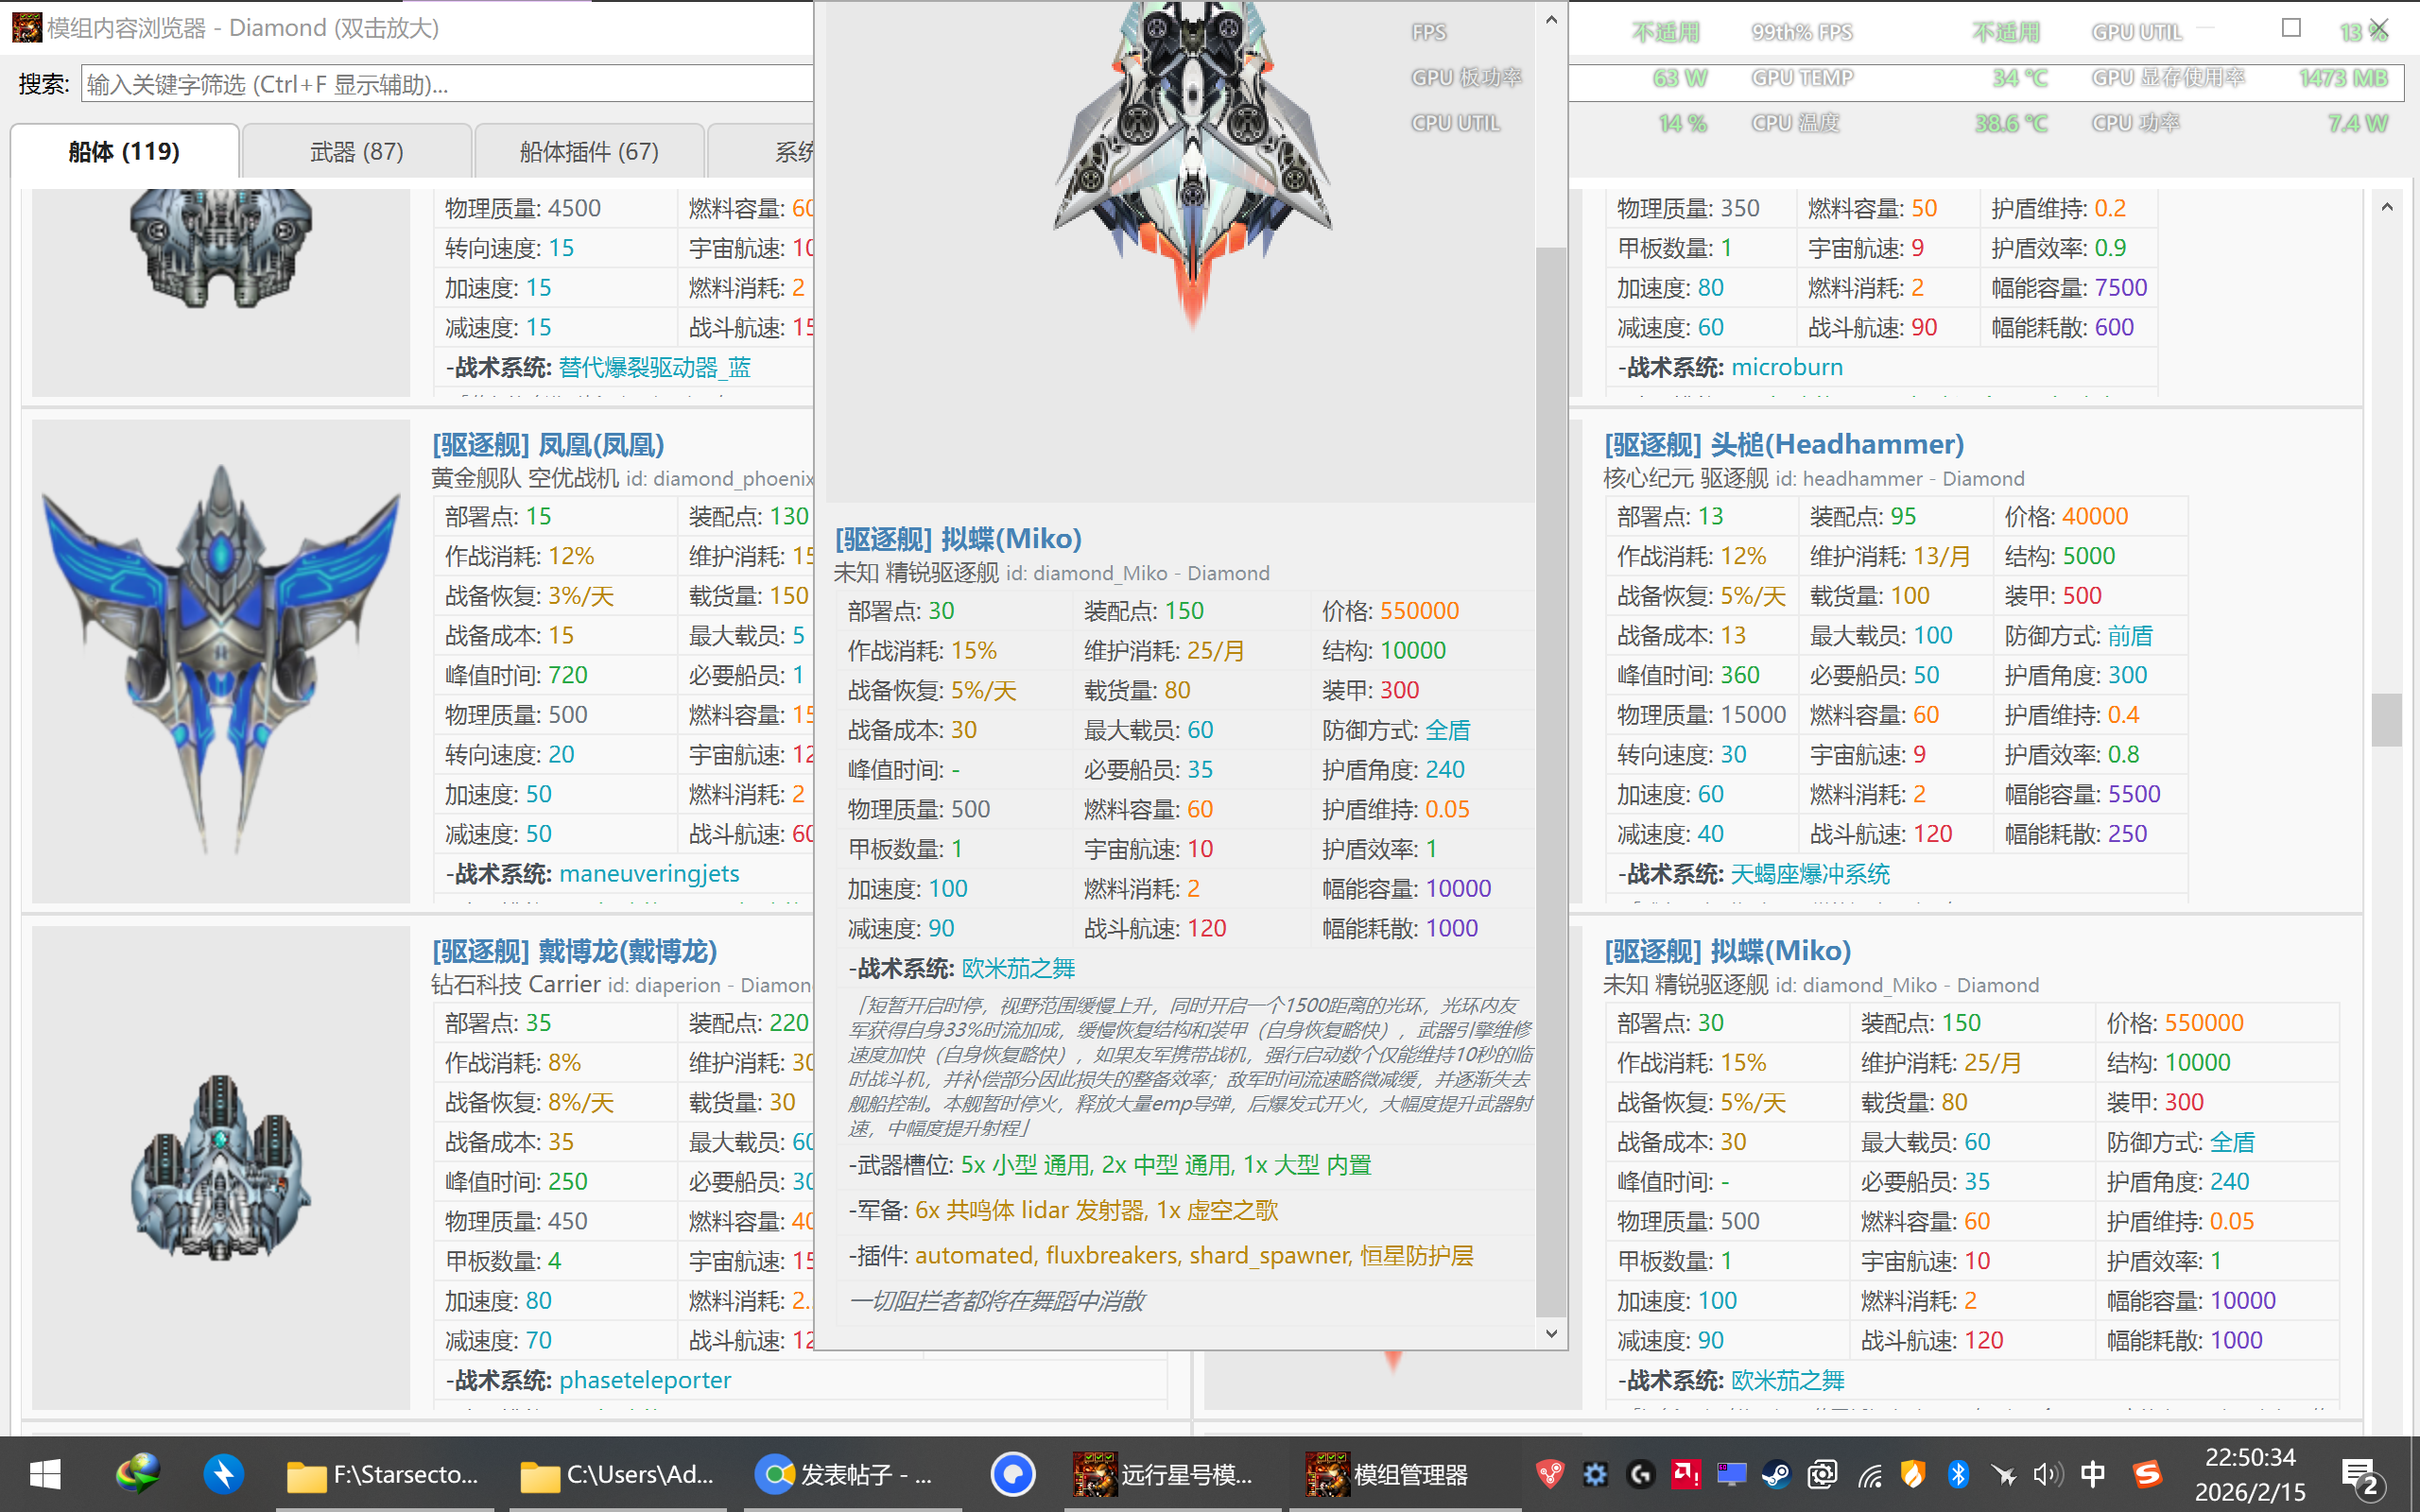
Task: Click the Logitech G Hub tray icon
Action: point(1642,1474)
